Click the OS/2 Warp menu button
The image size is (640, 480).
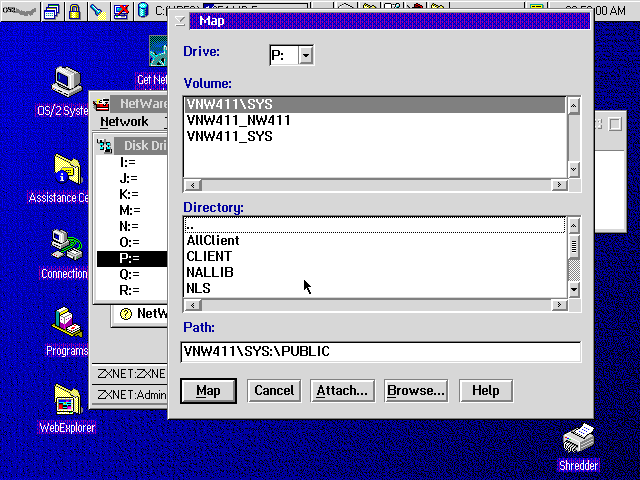click(x=20, y=11)
